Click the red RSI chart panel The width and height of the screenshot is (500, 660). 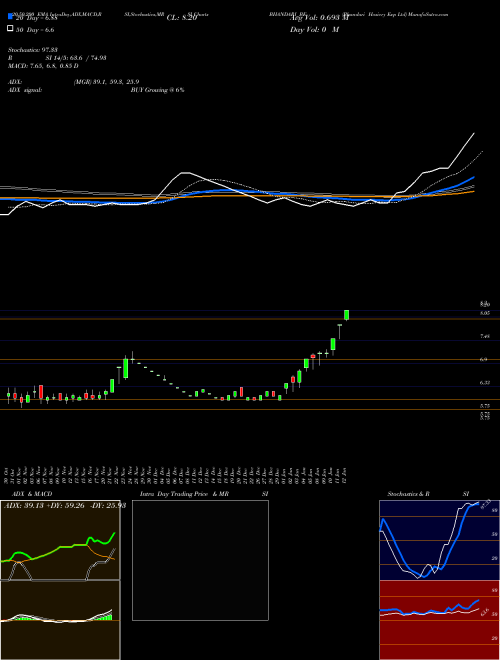click(439, 620)
